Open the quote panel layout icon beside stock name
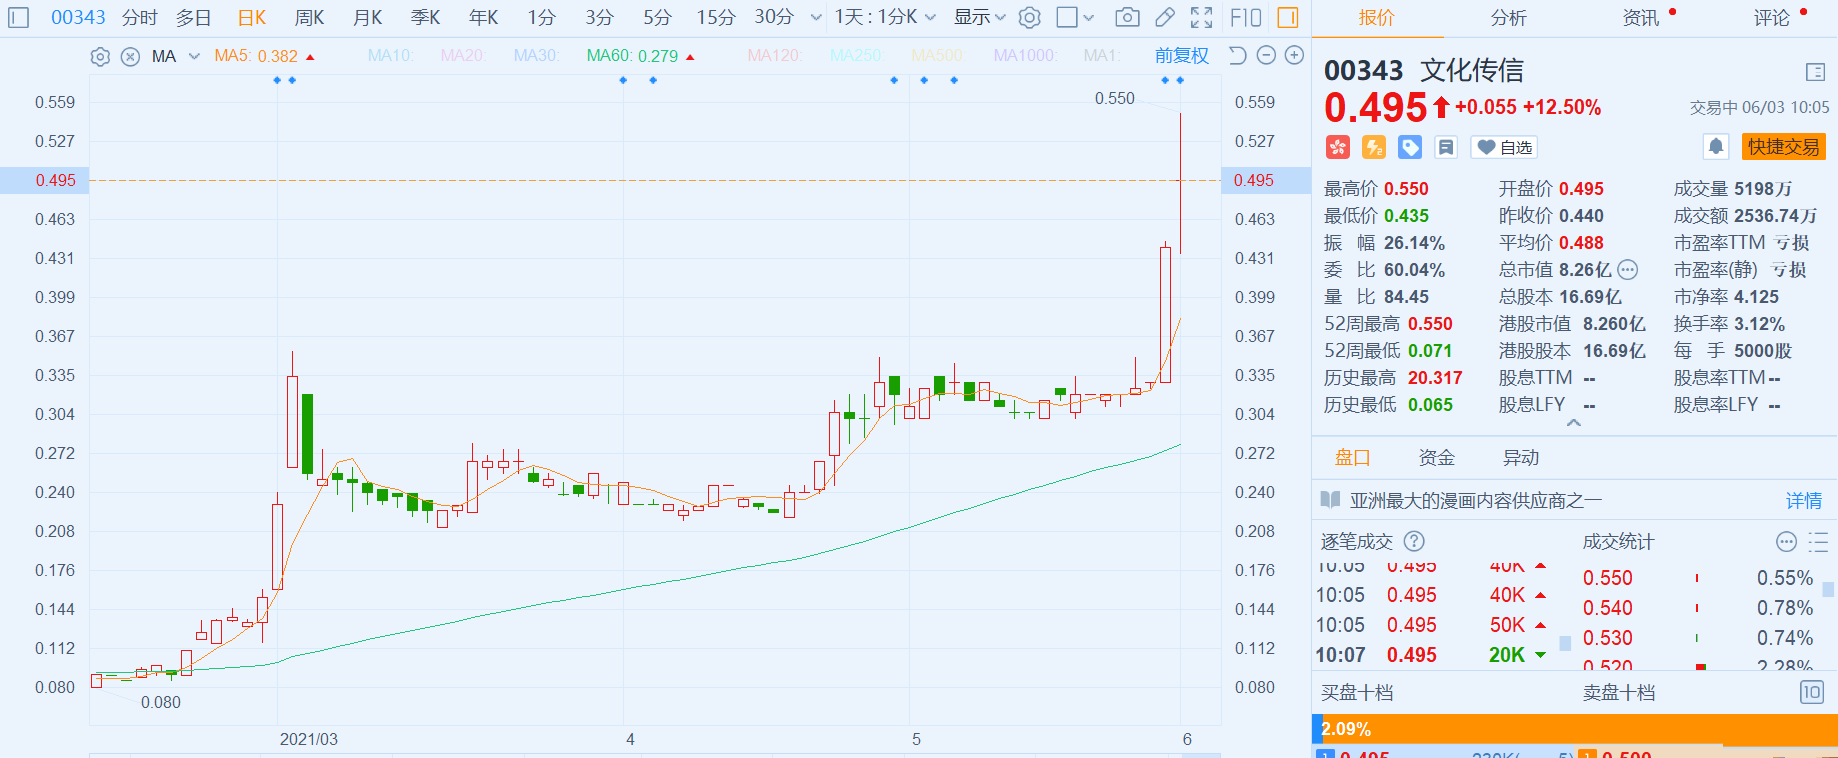This screenshot has height=758, width=1838. (1816, 71)
